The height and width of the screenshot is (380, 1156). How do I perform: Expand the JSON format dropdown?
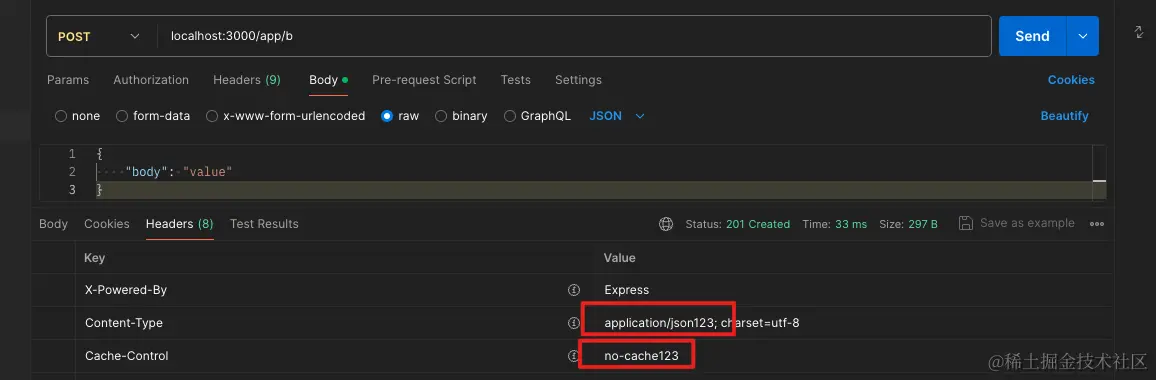[617, 116]
